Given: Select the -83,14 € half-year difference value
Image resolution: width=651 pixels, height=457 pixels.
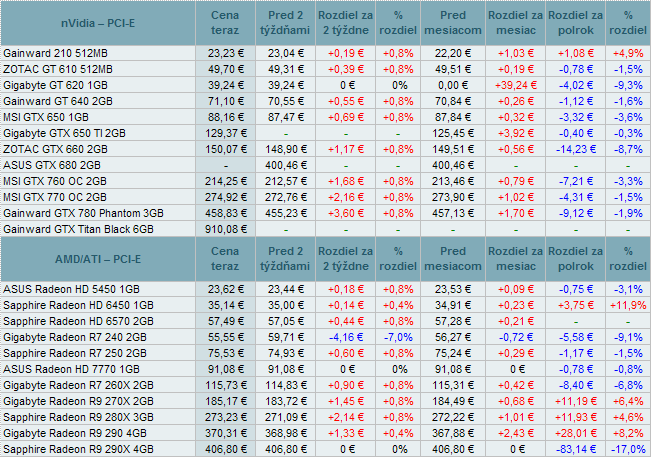Looking at the screenshot, I should tap(576, 449).
